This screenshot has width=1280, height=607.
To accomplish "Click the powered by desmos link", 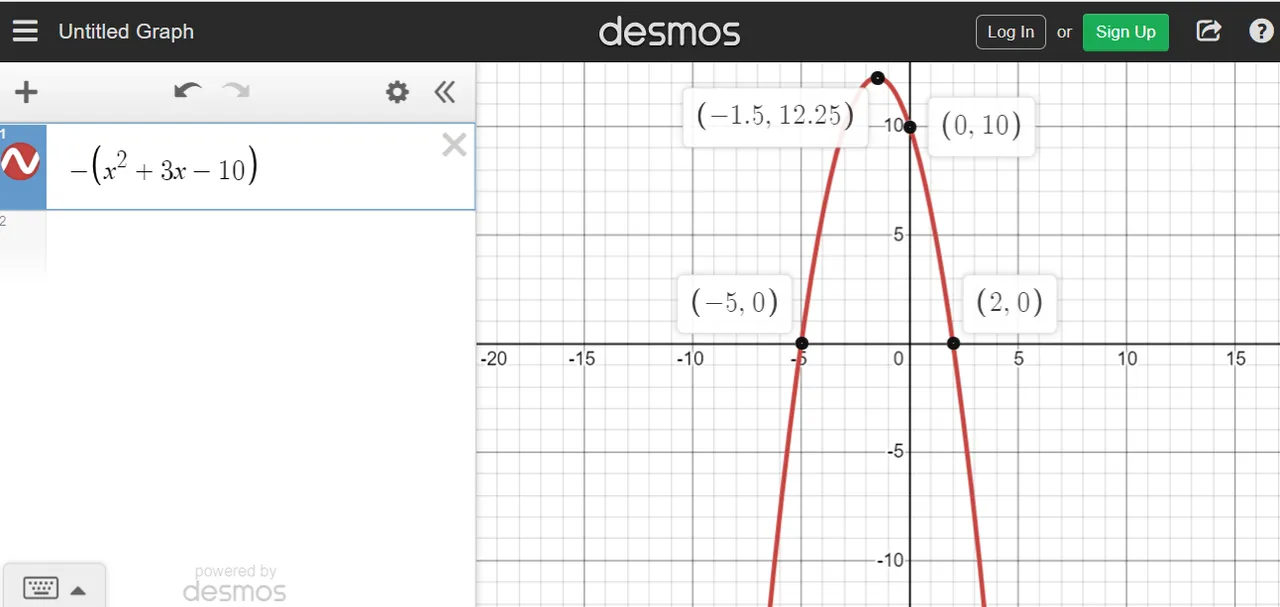I will pyautogui.click(x=235, y=583).
